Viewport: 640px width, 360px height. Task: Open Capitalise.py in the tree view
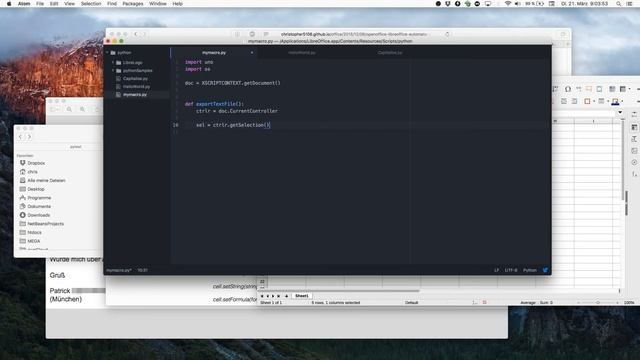(x=135, y=78)
